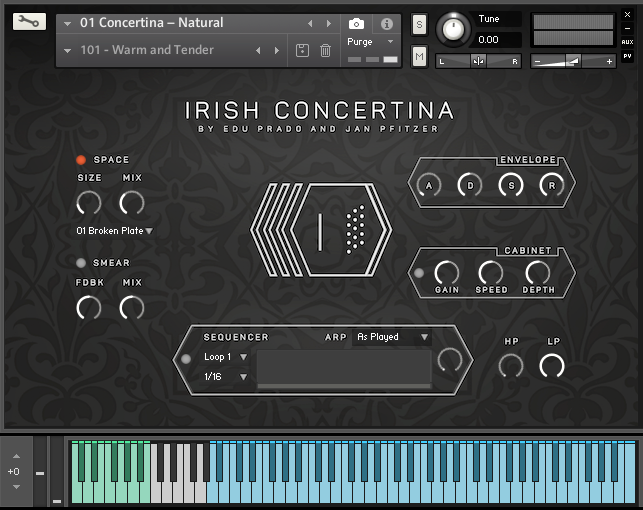Open the 01 Broken Plate dropdown
The image size is (643, 510).
click(114, 231)
